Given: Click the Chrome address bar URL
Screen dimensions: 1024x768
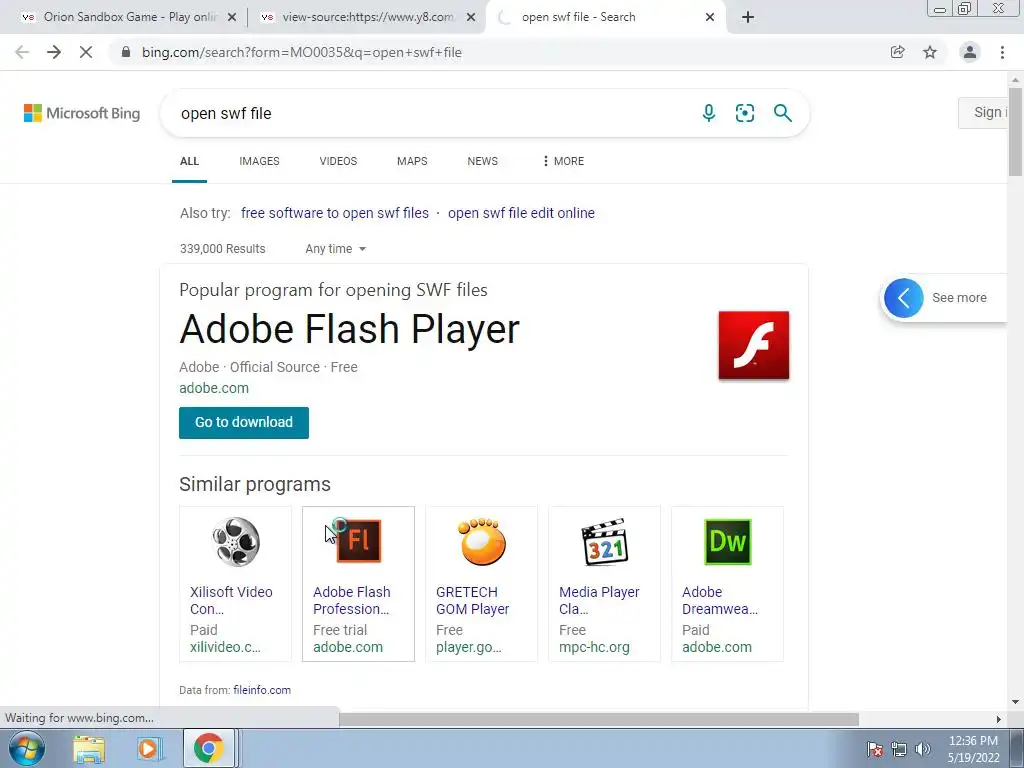Looking at the screenshot, I should 302,52.
